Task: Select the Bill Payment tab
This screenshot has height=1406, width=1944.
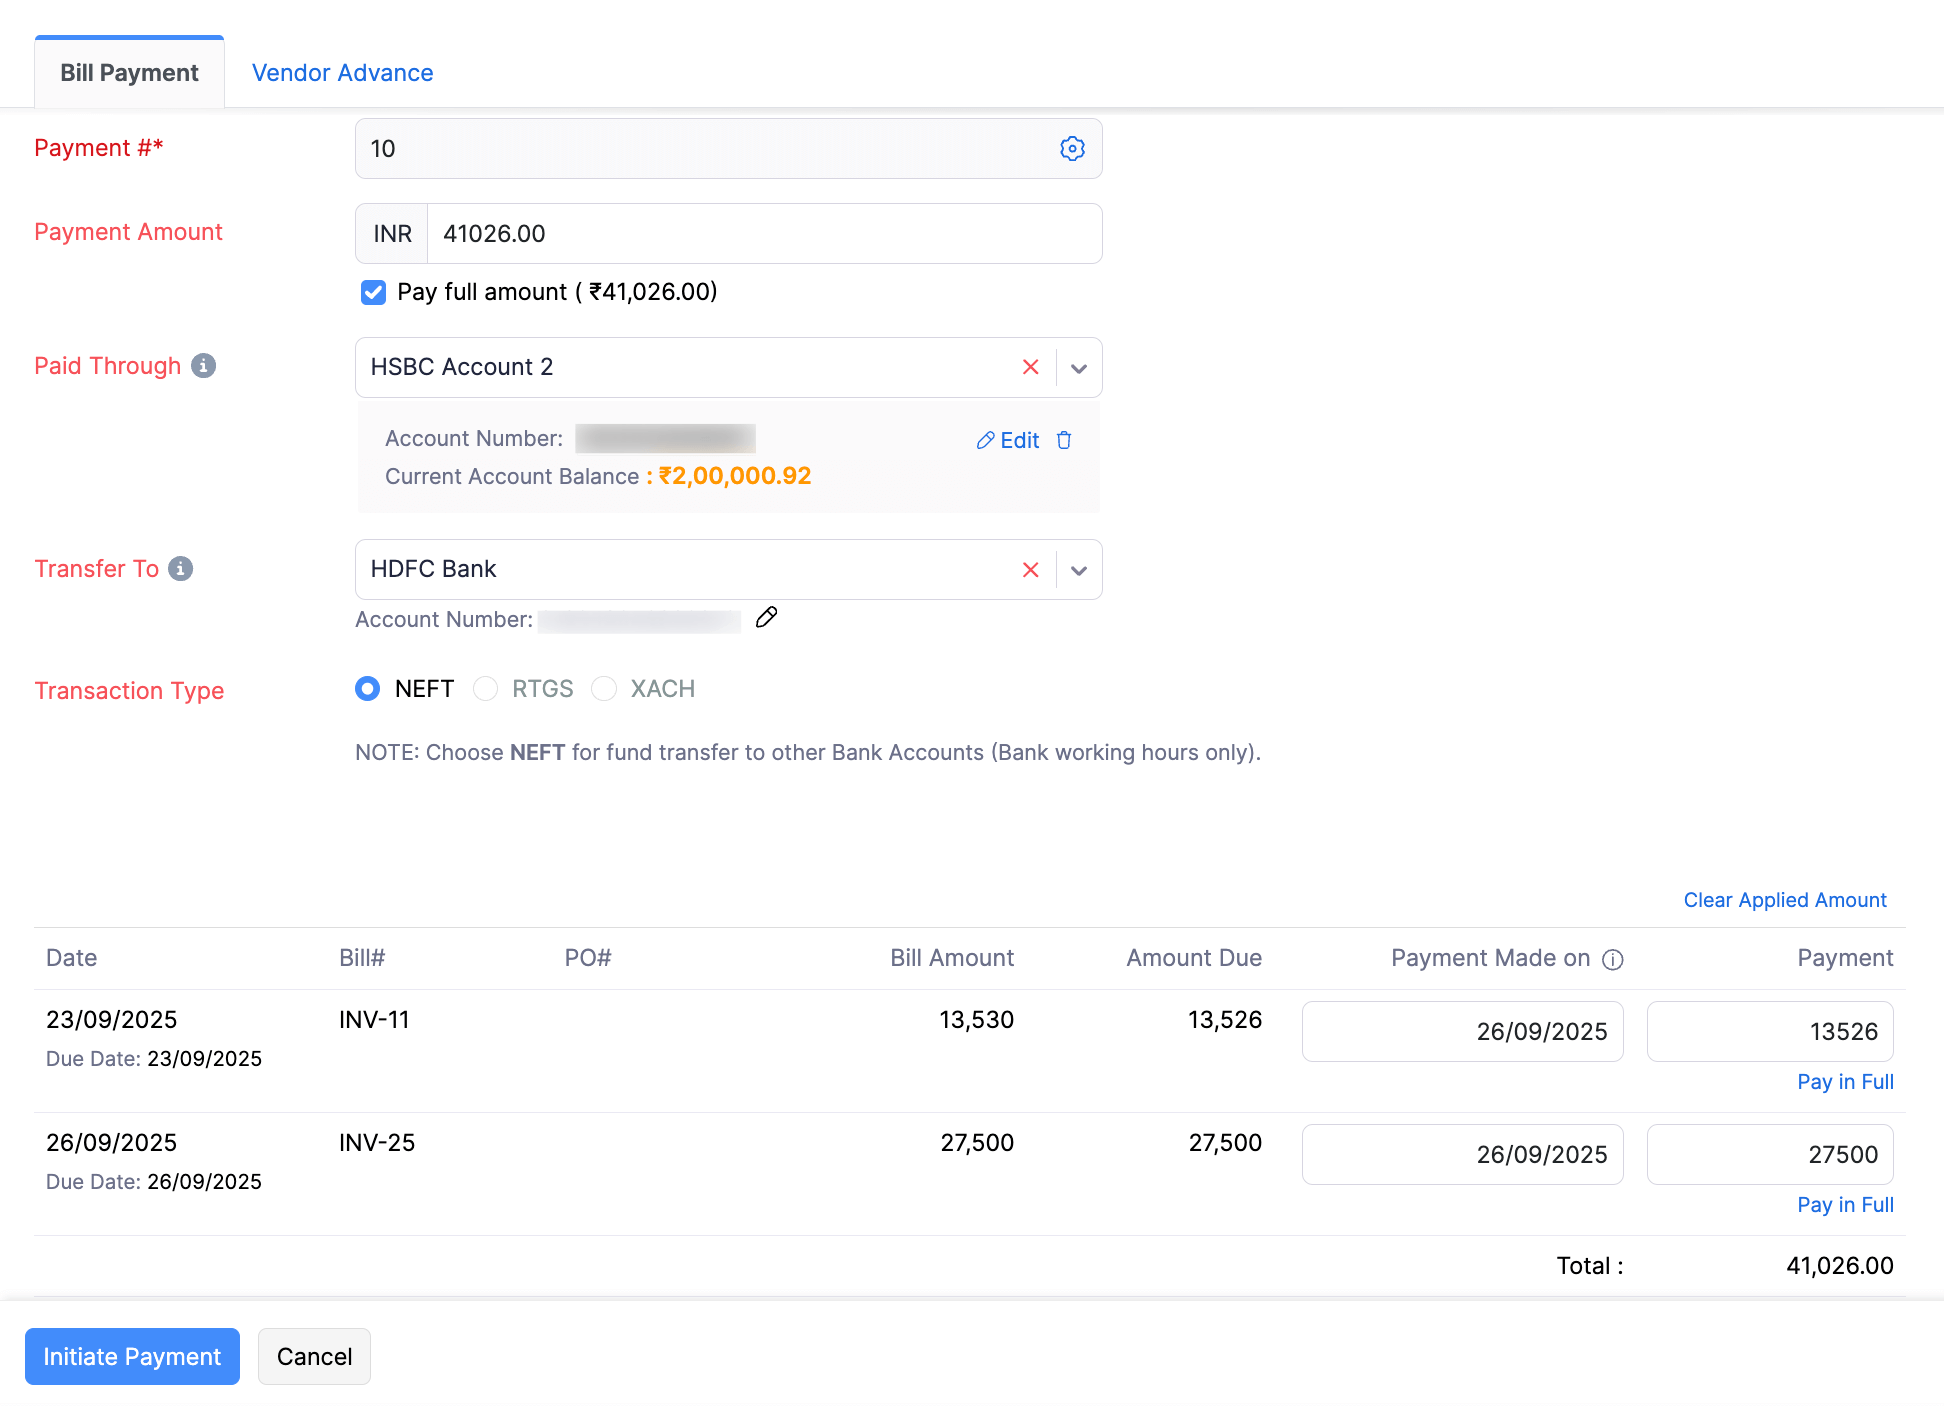Action: pyautogui.click(x=129, y=73)
